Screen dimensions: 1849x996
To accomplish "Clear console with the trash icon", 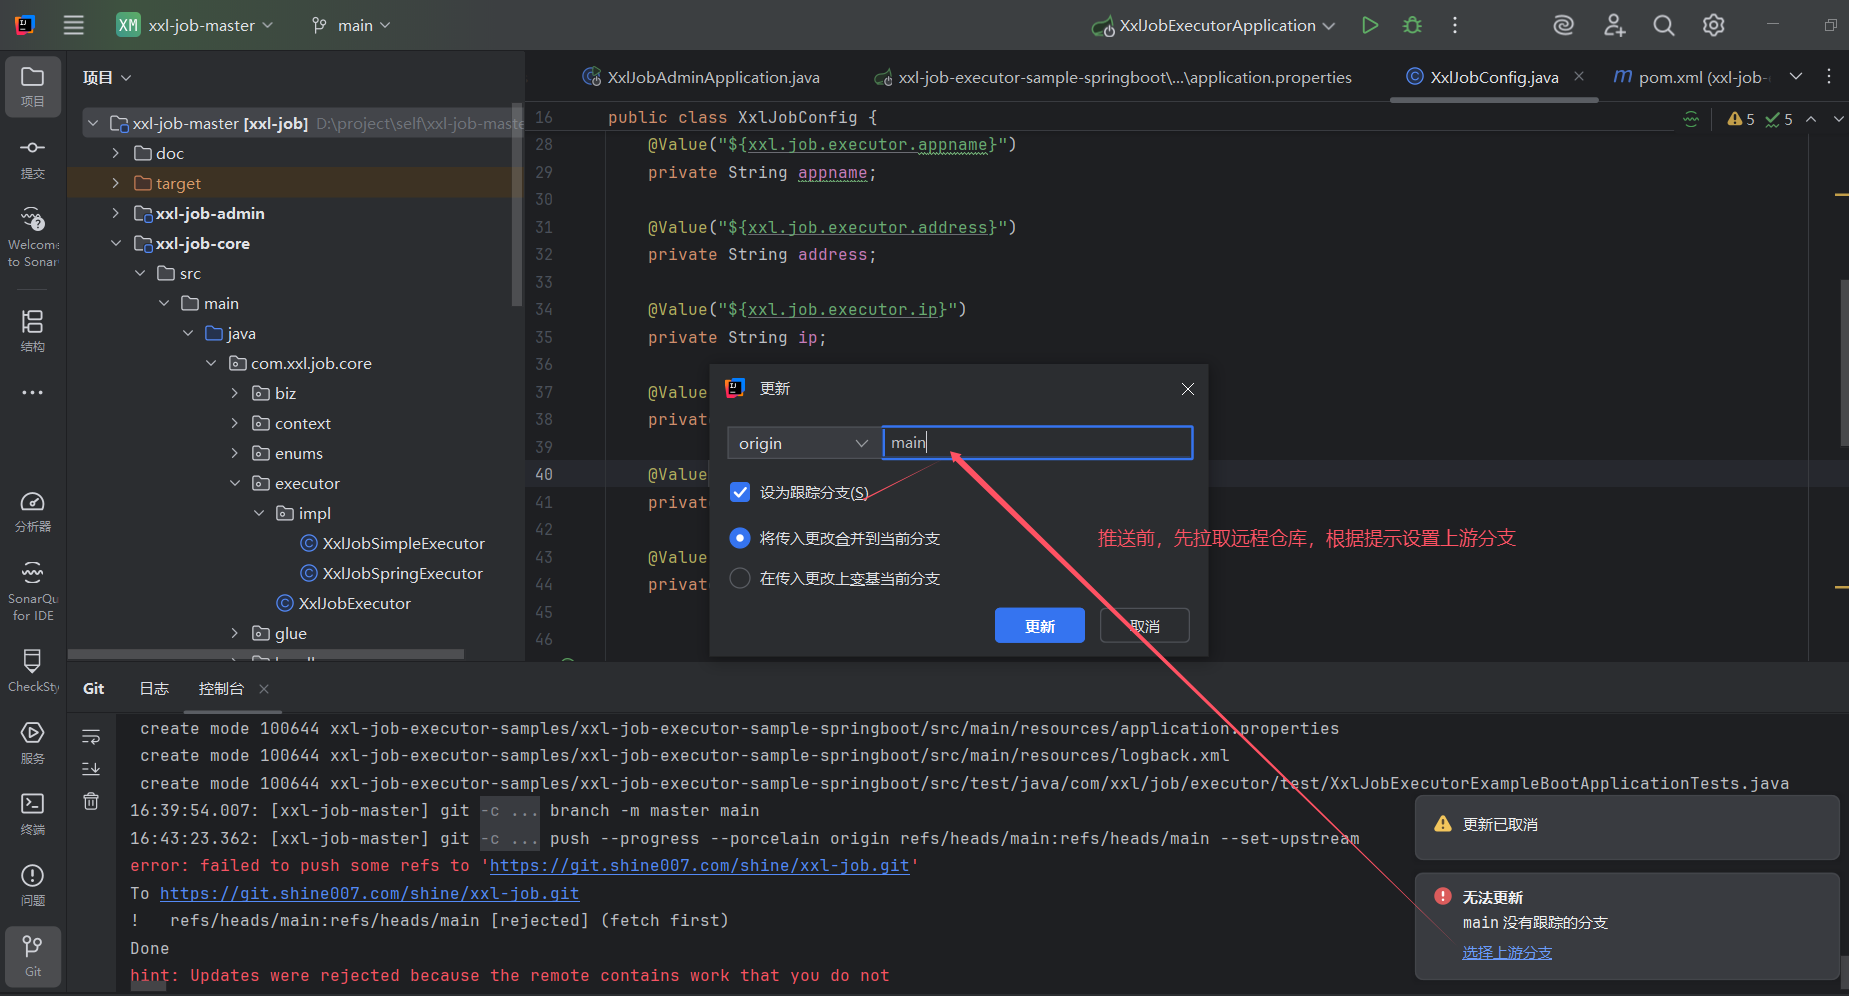I will tap(91, 801).
